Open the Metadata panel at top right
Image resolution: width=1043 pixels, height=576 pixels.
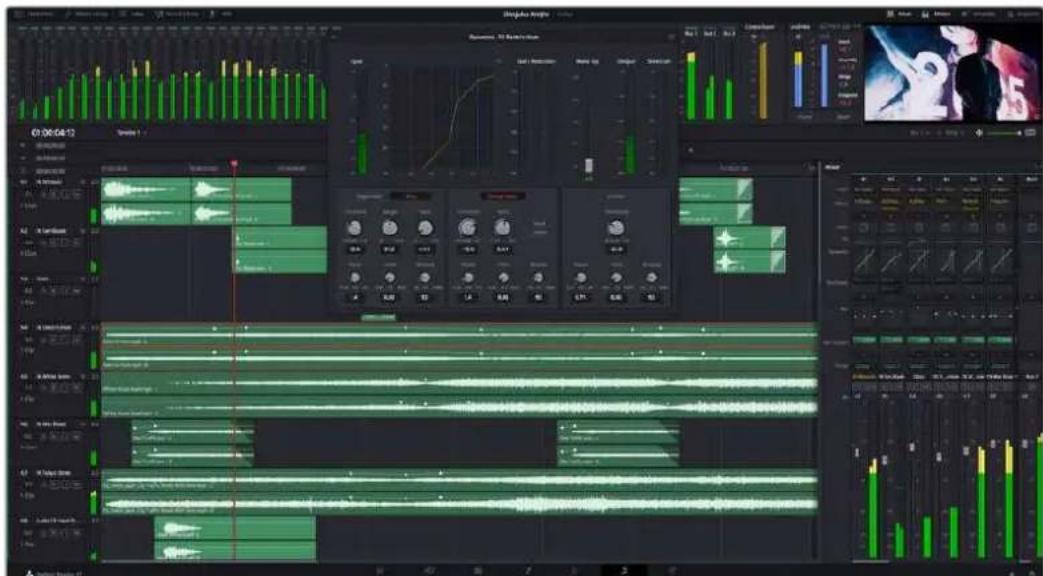click(979, 13)
